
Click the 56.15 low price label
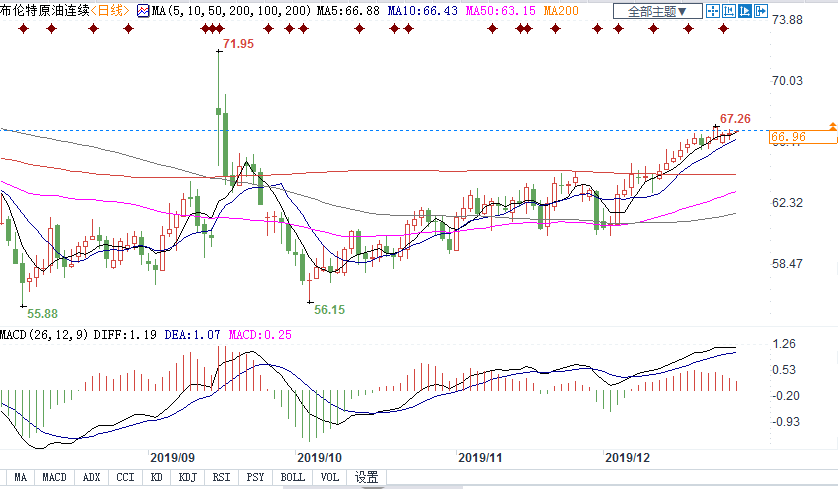click(x=329, y=310)
